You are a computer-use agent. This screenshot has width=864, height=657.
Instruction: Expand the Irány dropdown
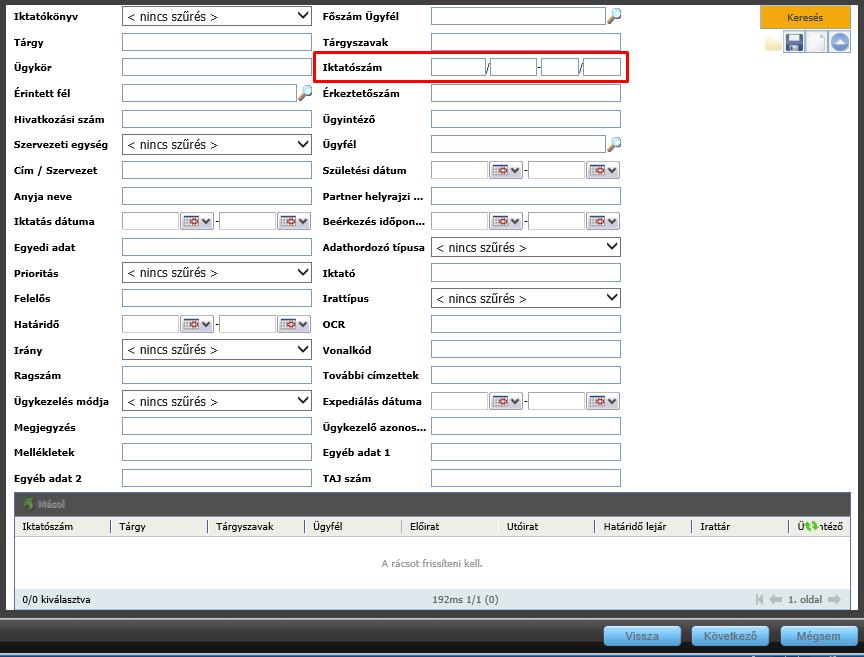[217, 349]
